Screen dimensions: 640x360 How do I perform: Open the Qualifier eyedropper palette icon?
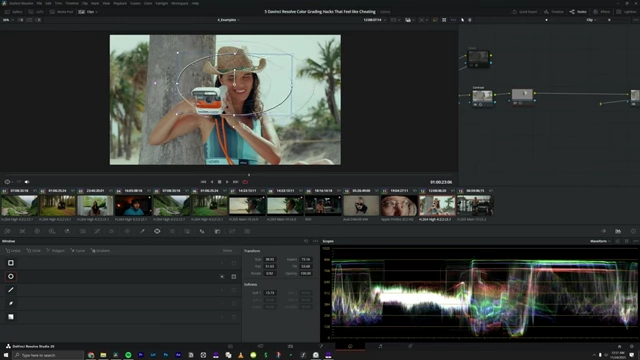pyautogui.click(x=142, y=231)
